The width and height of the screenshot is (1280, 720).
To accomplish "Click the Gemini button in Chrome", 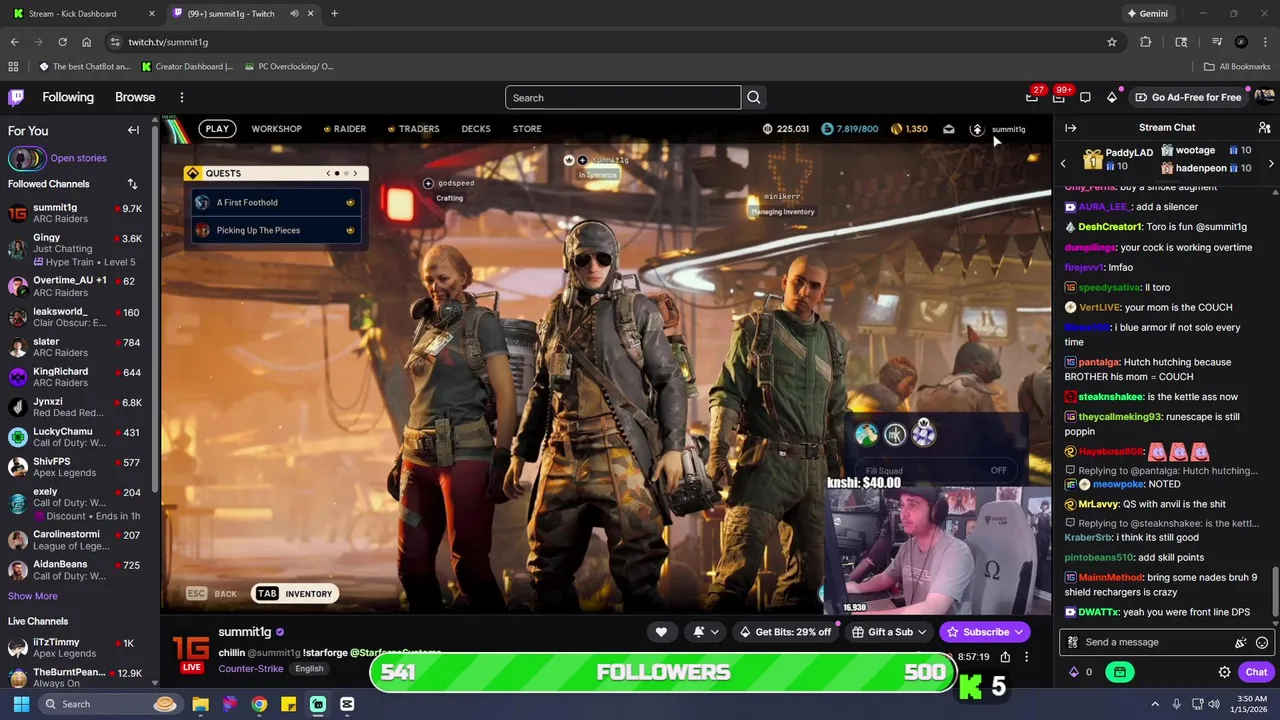I will coord(1147,14).
